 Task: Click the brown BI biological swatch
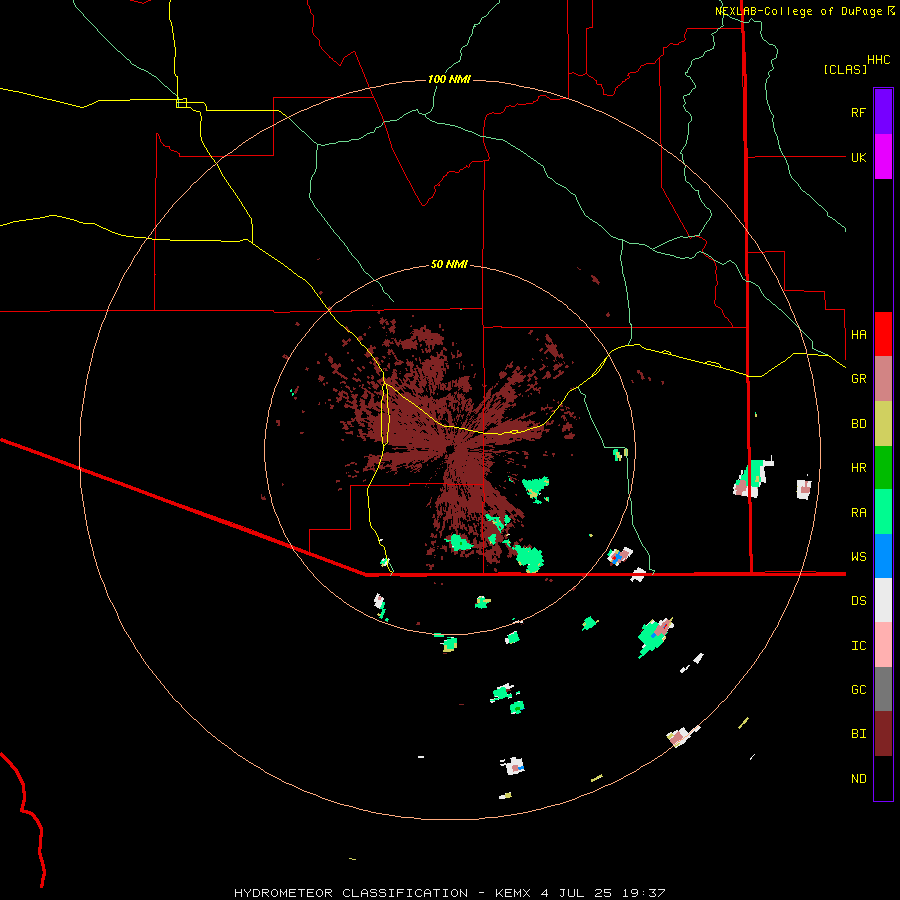click(883, 734)
